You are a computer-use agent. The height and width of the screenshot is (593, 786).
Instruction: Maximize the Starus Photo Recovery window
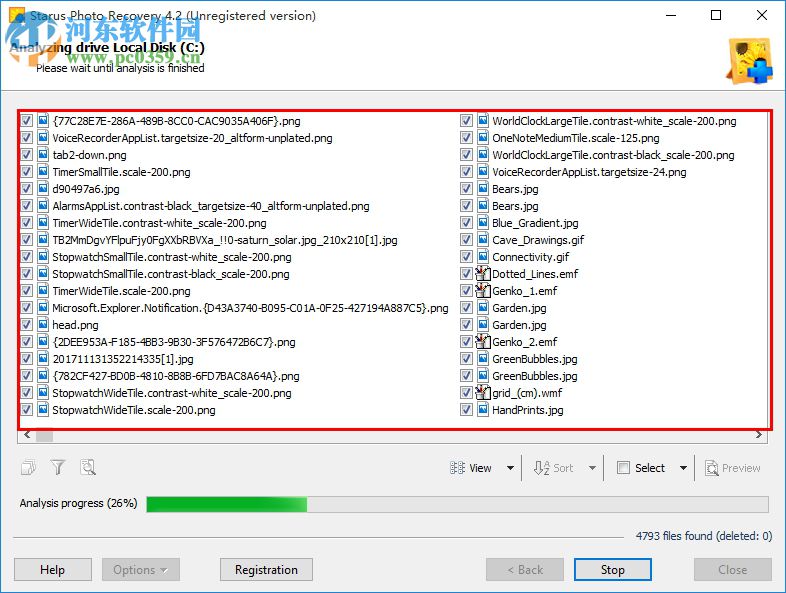point(716,16)
